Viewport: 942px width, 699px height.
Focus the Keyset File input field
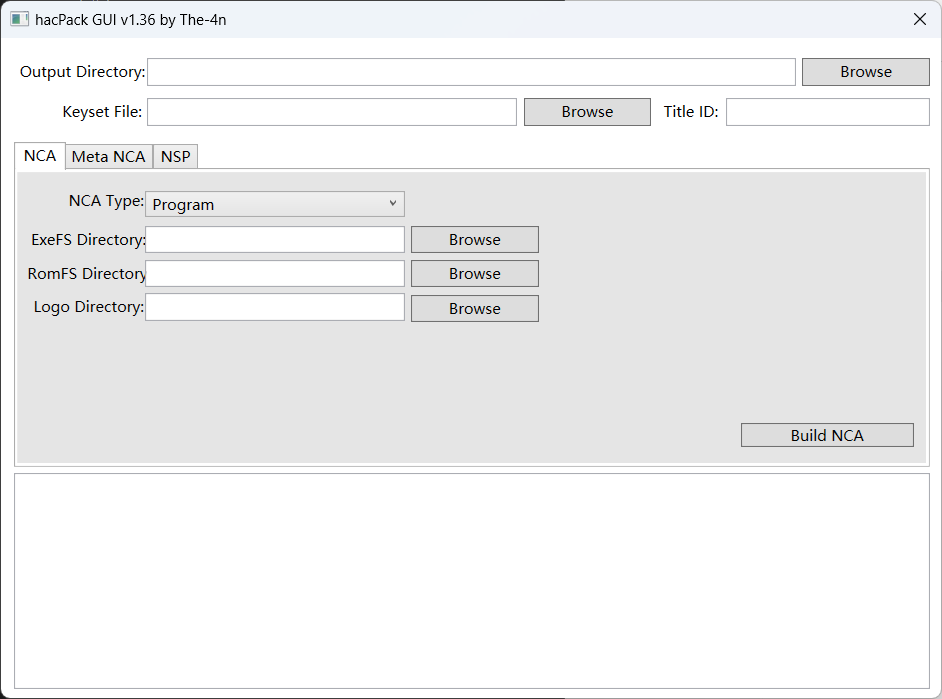pos(331,112)
